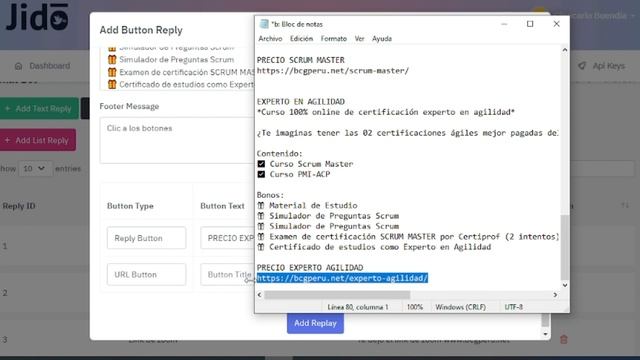Click the Dashboard home icon
The width and height of the screenshot is (640, 360).
(x=18, y=66)
